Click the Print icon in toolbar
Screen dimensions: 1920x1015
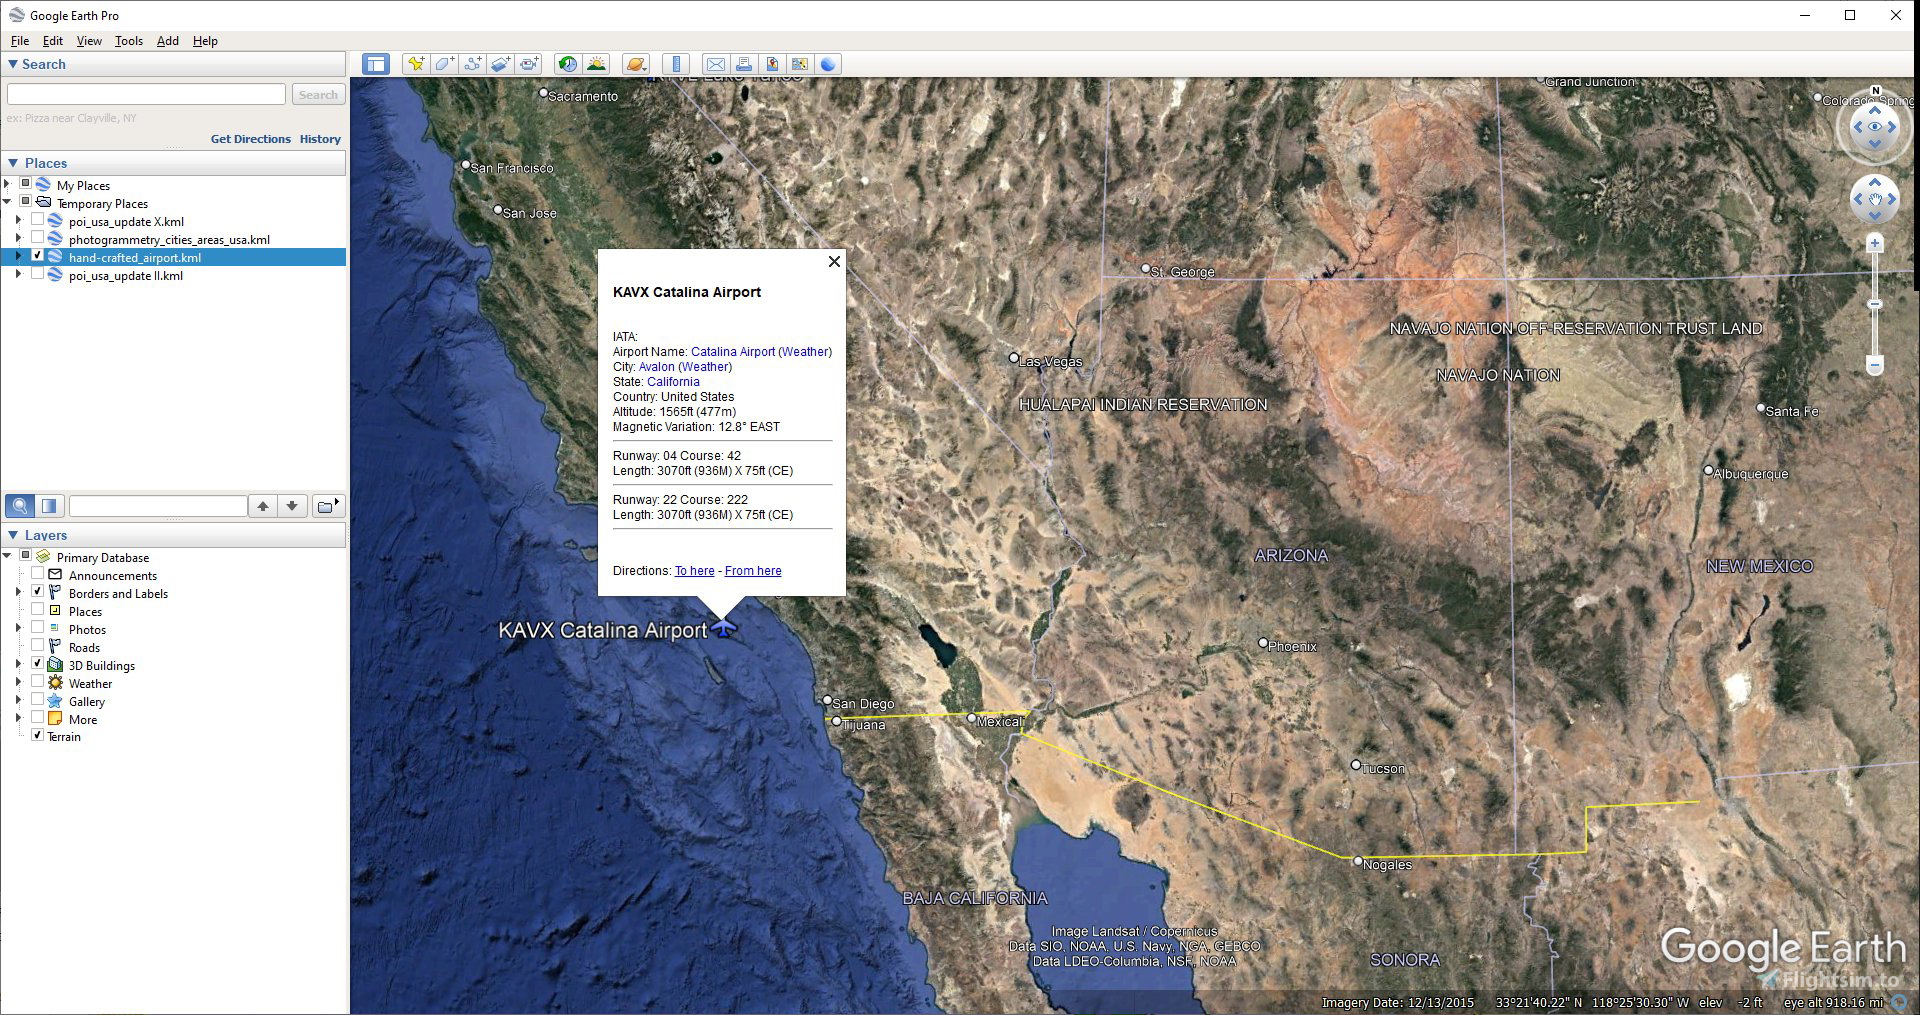pos(743,64)
